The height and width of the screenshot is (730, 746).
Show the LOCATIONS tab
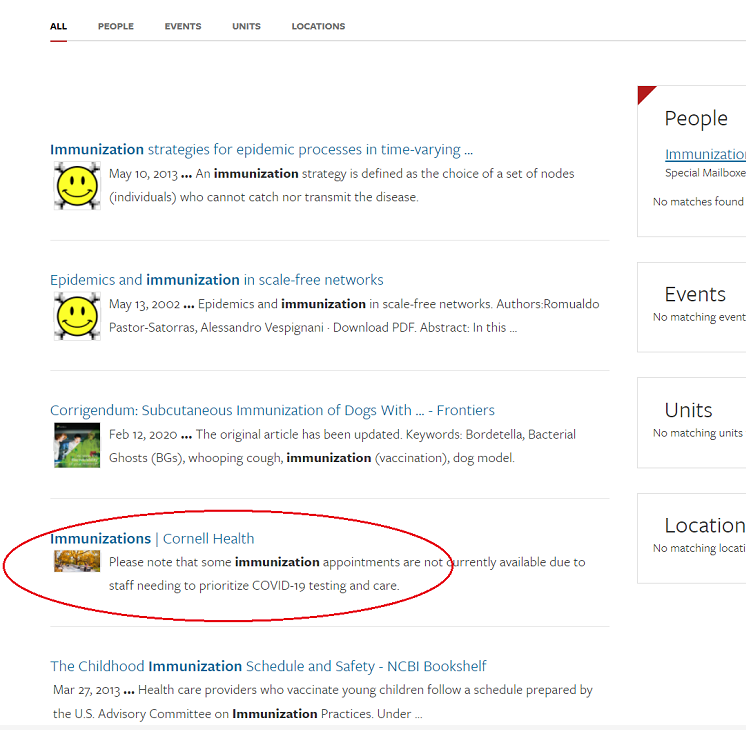coord(318,26)
